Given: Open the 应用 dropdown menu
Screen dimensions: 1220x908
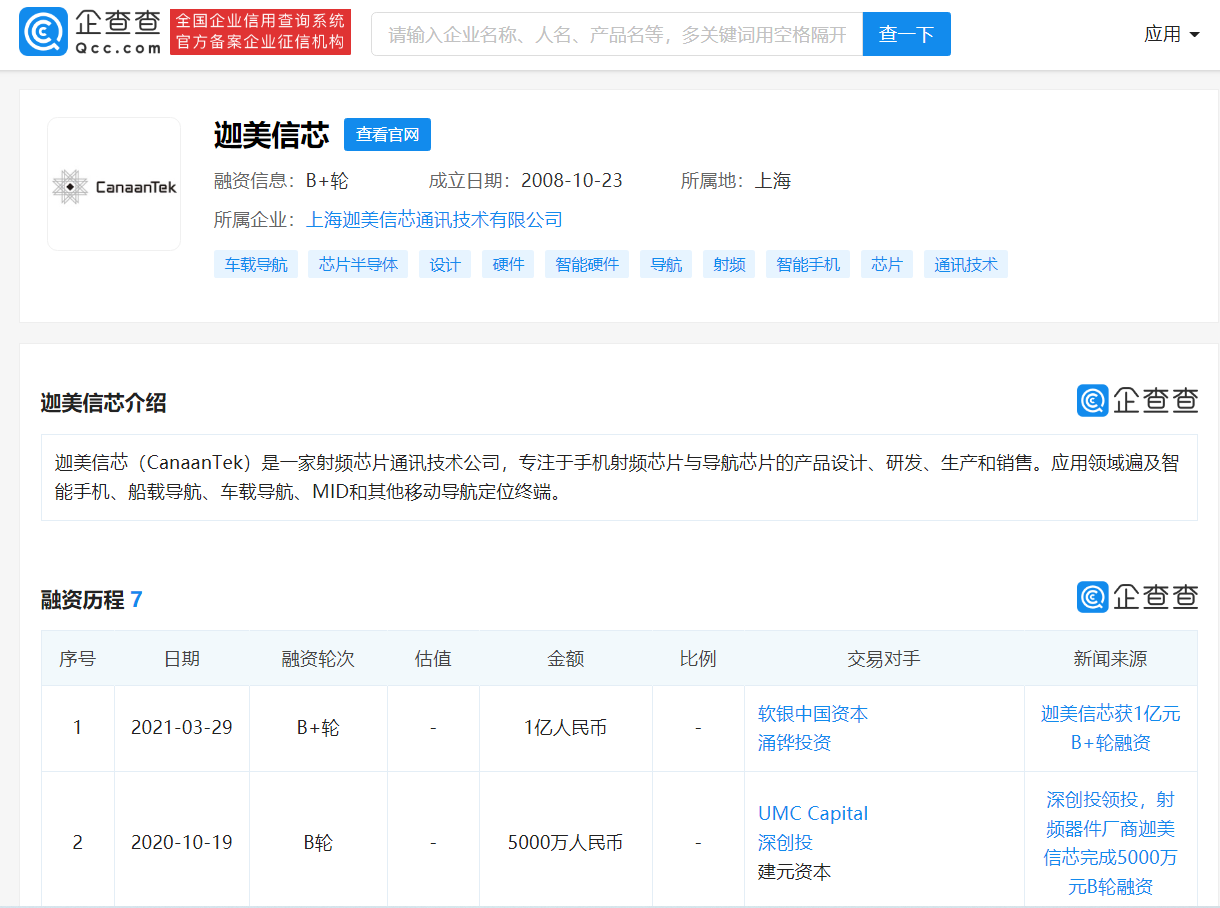Looking at the screenshot, I should [x=1171, y=34].
